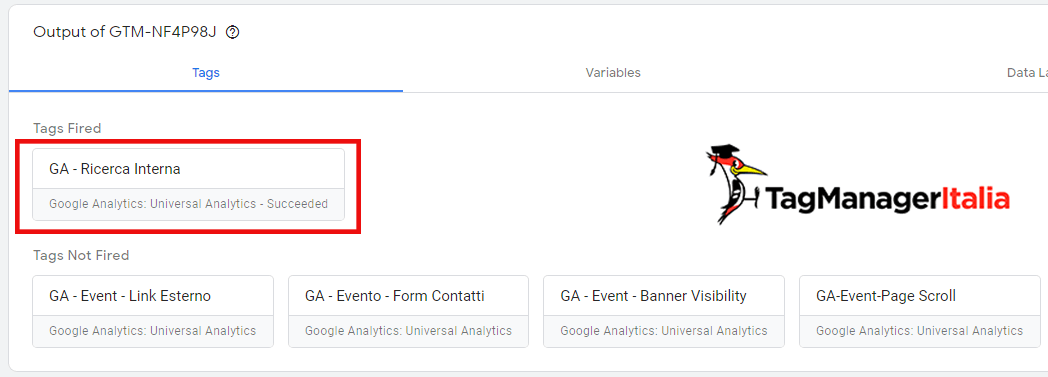The image size is (1048, 377).
Task: Select GA - Evento - Form Contatti tag
Action: click(x=408, y=311)
